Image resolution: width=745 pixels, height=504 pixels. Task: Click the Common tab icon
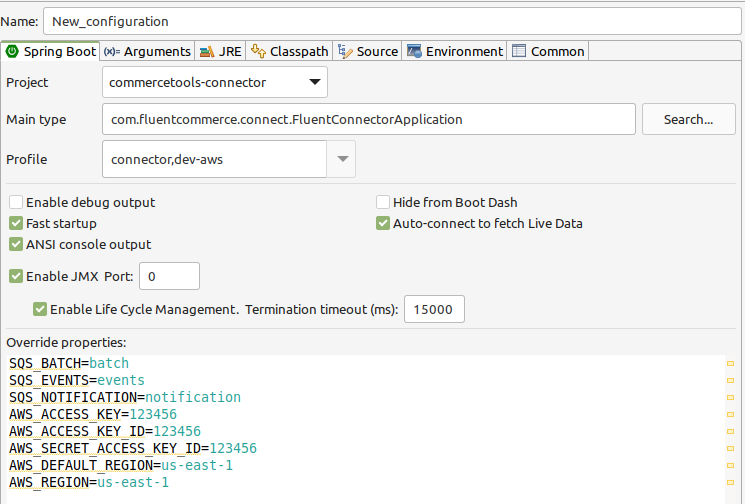[x=518, y=51]
